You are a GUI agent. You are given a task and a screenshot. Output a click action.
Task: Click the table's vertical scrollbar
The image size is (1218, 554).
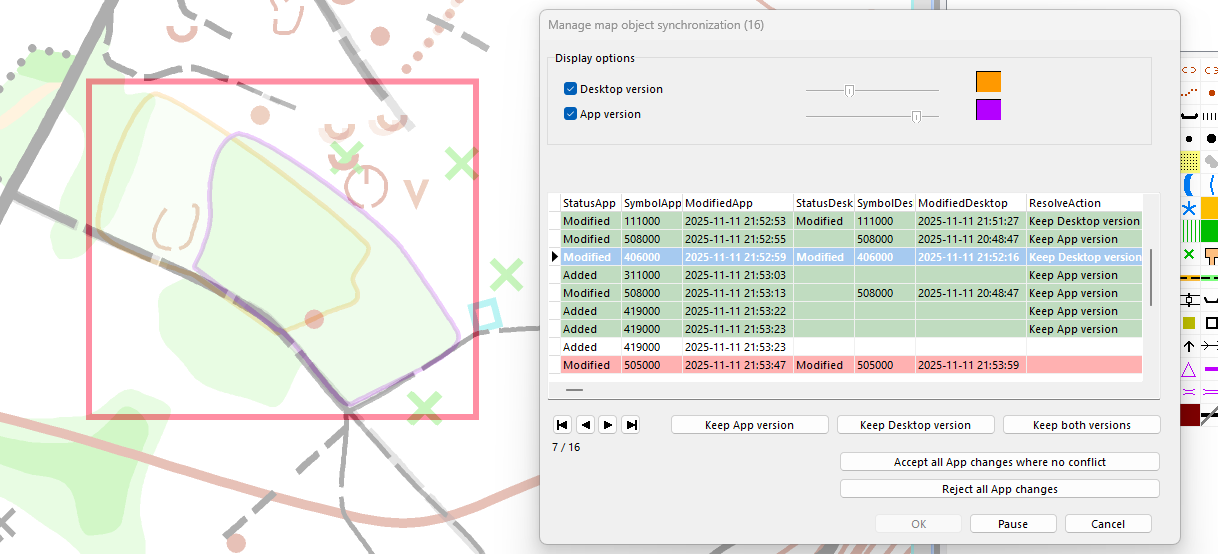[x=1151, y=277]
